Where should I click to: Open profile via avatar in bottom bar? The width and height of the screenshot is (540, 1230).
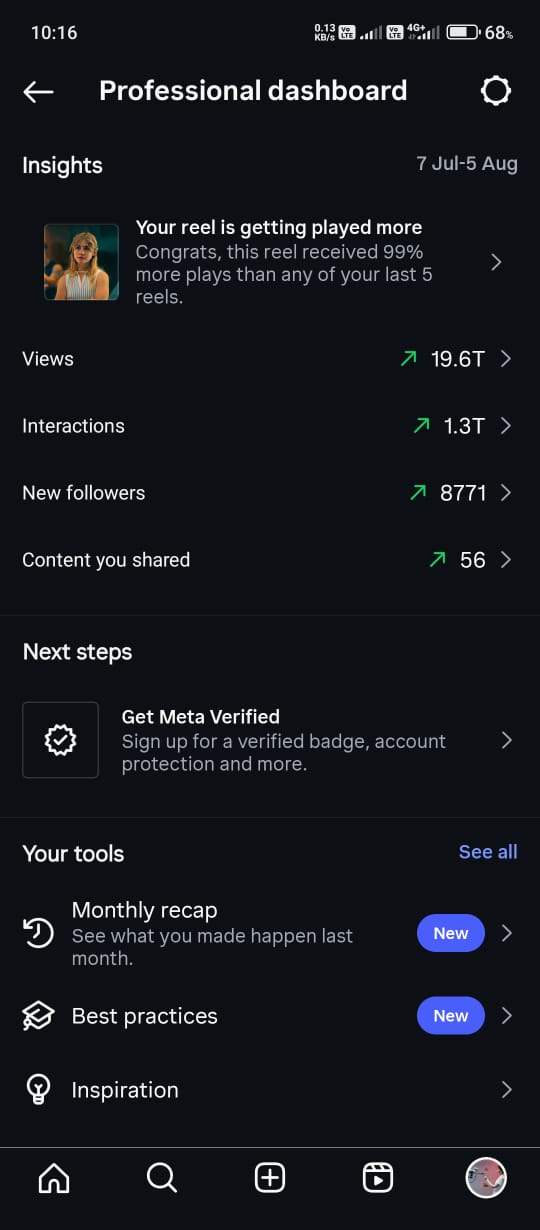[x=486, y=1179]
